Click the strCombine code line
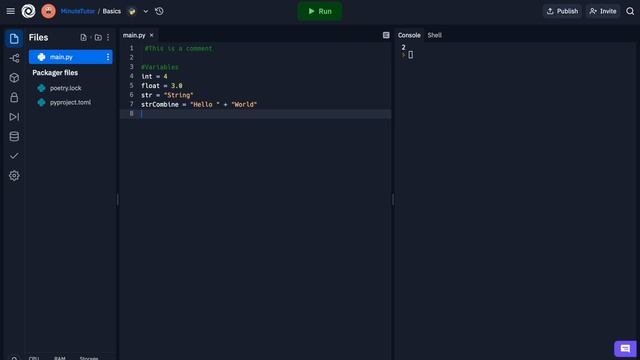Screen dimensions: 640x360 click(x=199, y=104)
